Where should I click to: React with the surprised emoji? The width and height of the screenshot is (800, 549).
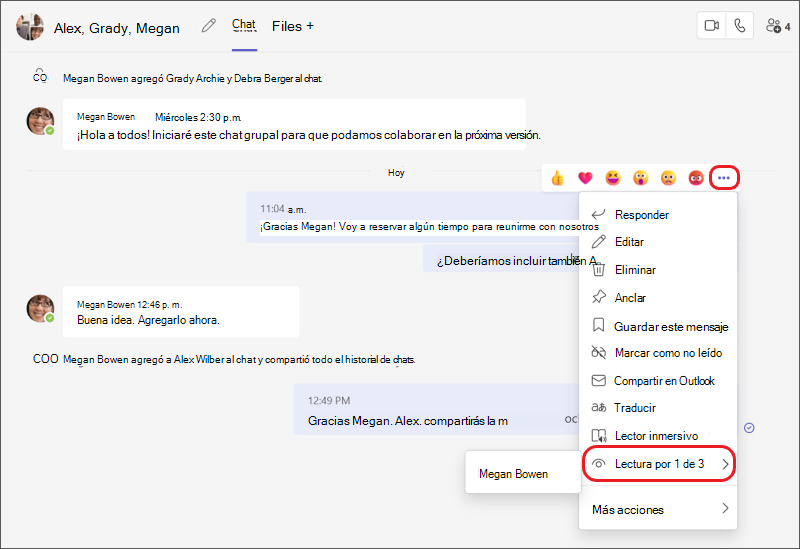pos(640,178)
